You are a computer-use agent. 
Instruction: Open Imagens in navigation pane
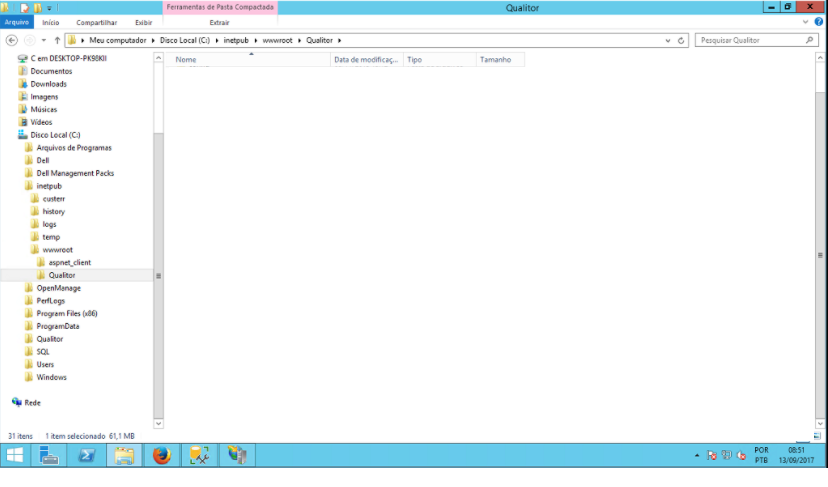pyautogui.click(x=44, y=97)
